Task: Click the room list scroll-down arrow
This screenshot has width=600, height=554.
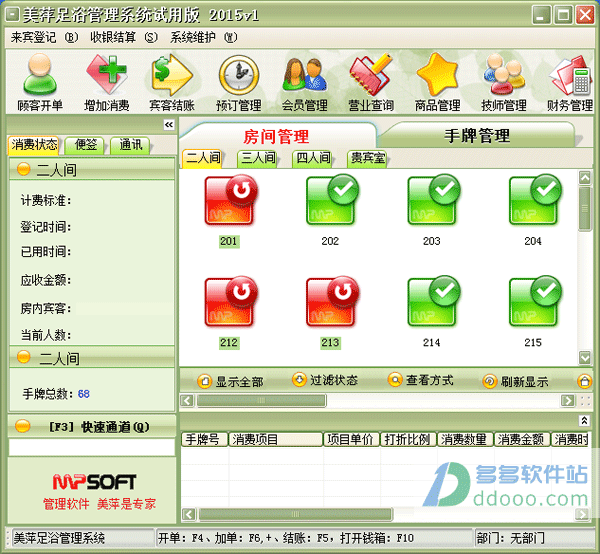Action: [x=584, y=357]
